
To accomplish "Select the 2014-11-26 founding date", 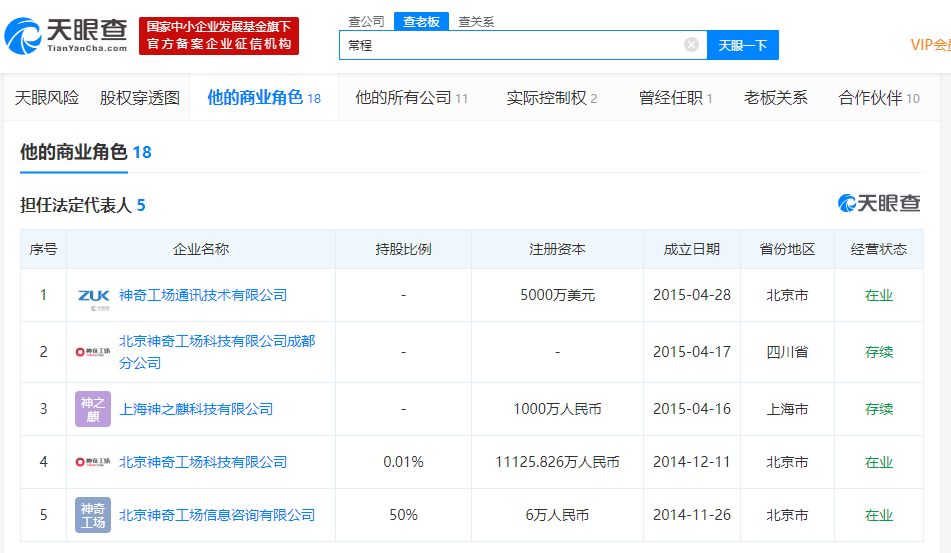I will (691, 515).
